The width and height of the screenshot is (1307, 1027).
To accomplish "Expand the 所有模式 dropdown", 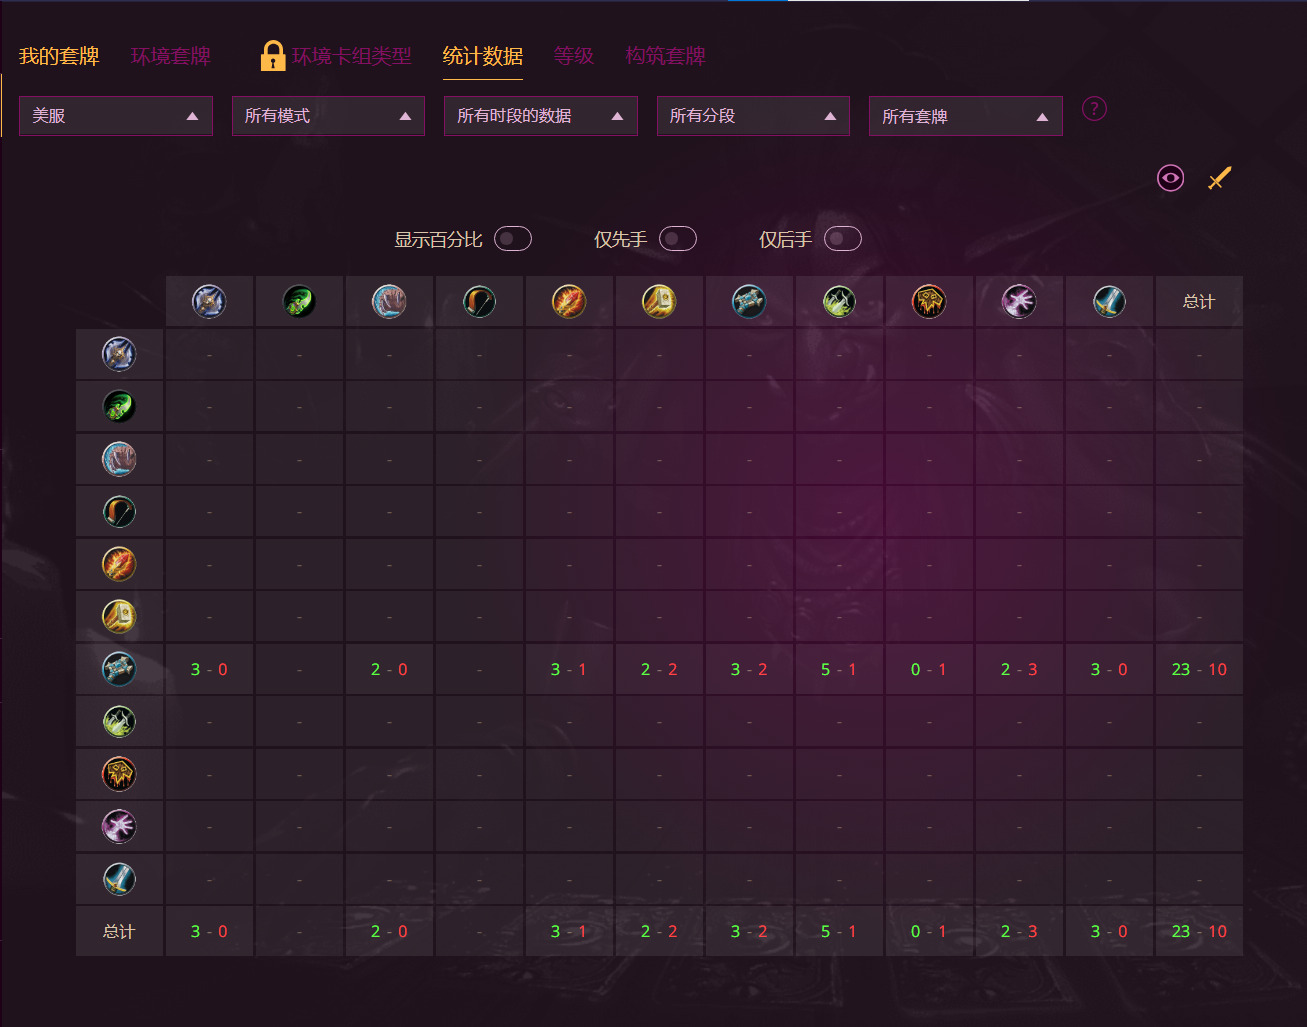I will tap(328, 116).
